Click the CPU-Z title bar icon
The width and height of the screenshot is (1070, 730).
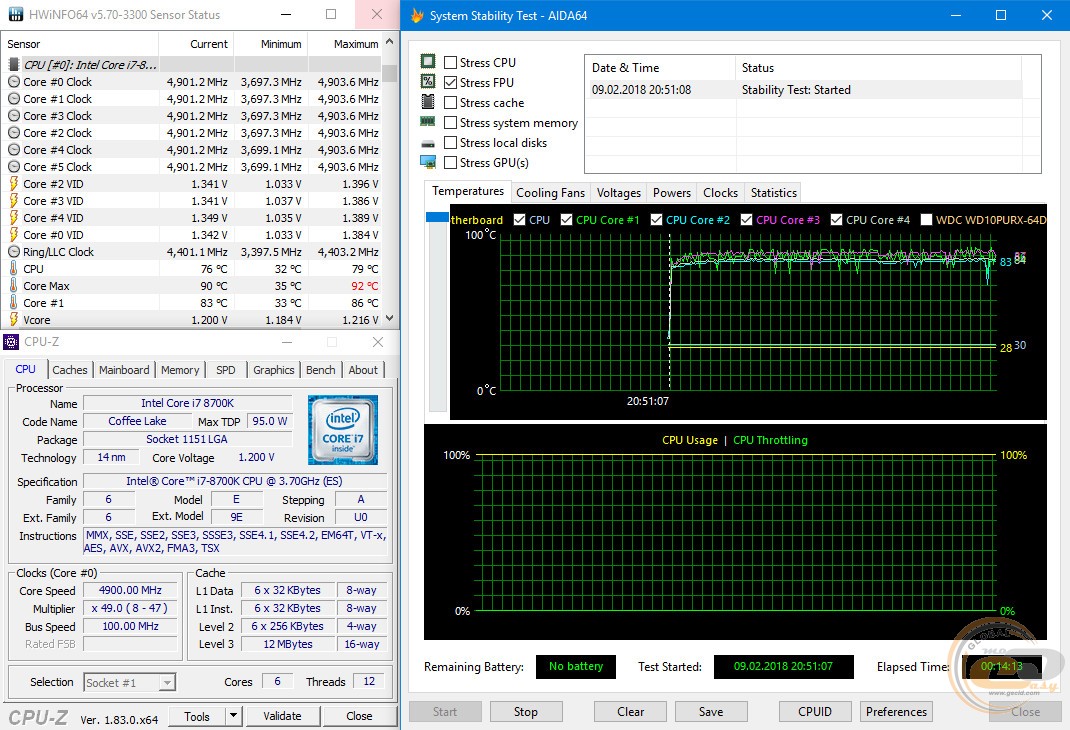(11, 342)
